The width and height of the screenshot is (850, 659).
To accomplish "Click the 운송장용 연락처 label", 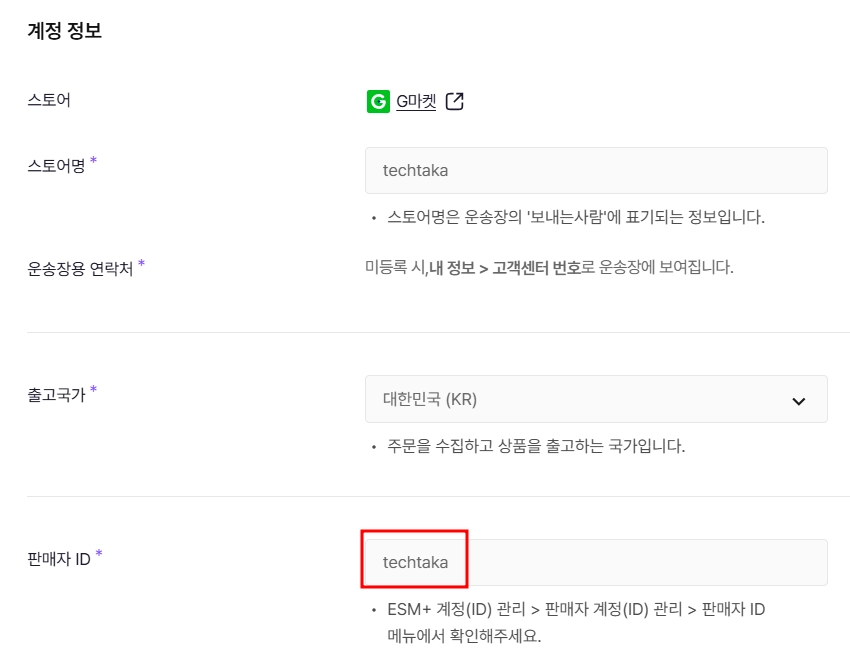I will click(x=80, y=268).
